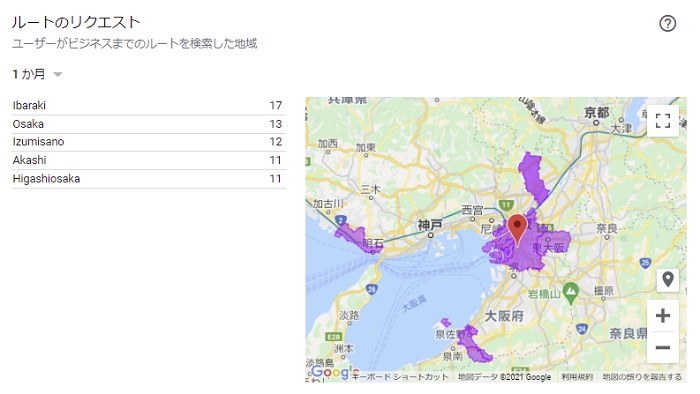This screenshot has width=700, height=394.
Task: Click 地図の誤りを報告する link
Action: click(x=642, y=377)
